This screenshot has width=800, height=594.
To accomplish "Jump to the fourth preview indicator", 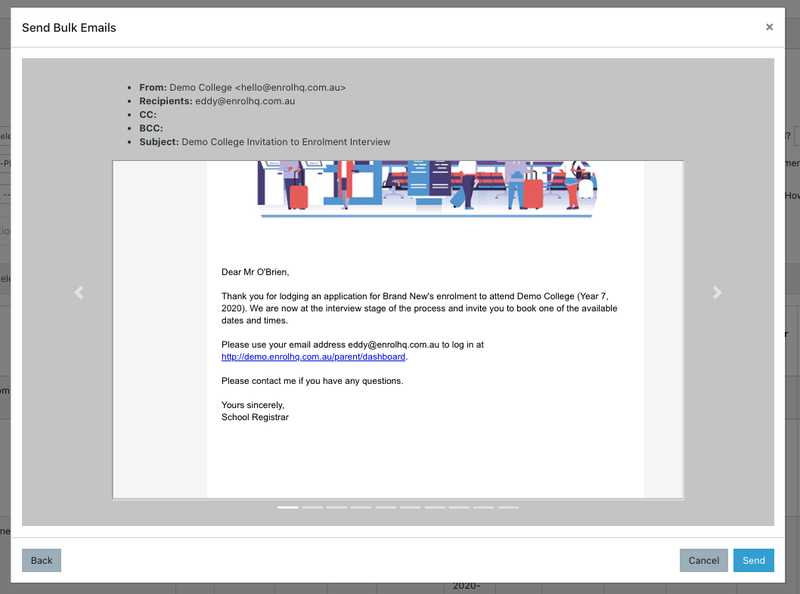I will pos(361,508).
